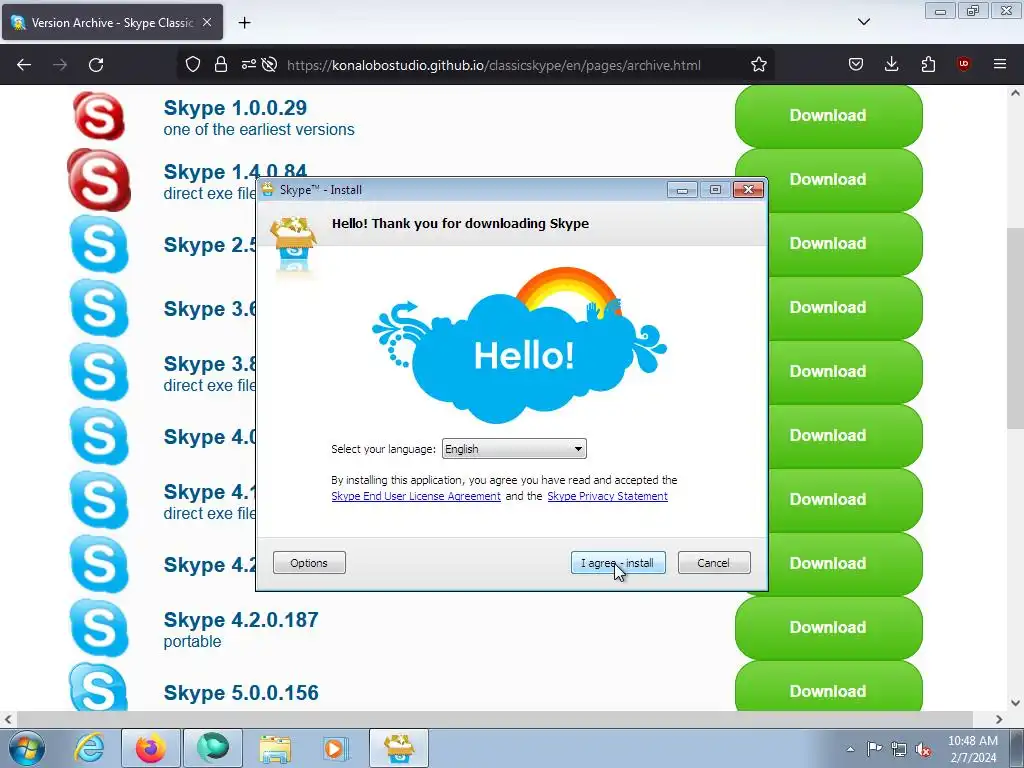The width and height of the screenshot is (1024, 768).
Task: Click the autoplay blocked icon in the address bar
Action: [x=269, y=64]
